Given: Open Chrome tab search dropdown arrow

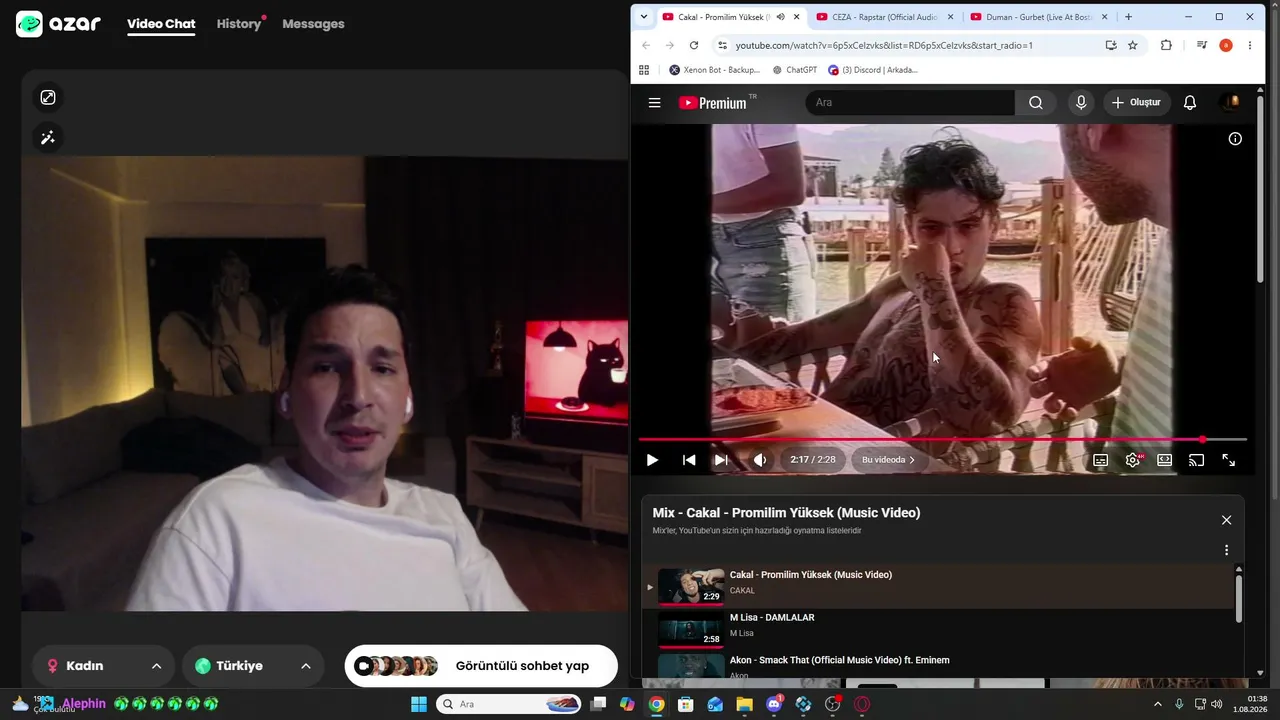Looking at the screenshot, I should tap(644, 17).
